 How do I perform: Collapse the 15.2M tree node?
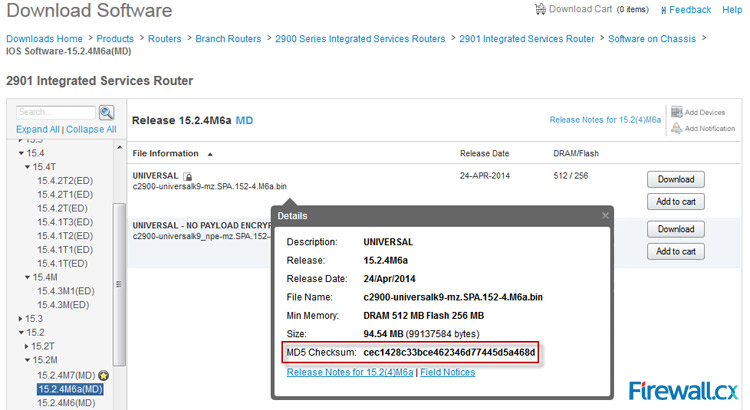(x=29, y=360)
